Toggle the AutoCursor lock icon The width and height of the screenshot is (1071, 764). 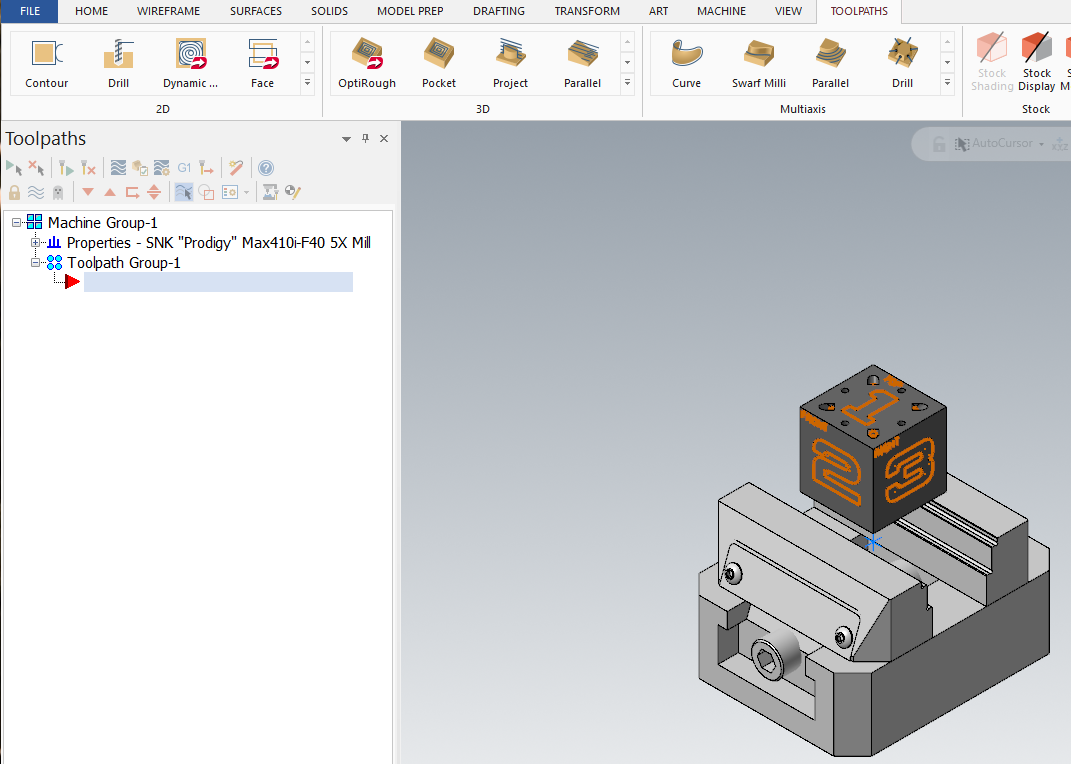pos(939,143)
